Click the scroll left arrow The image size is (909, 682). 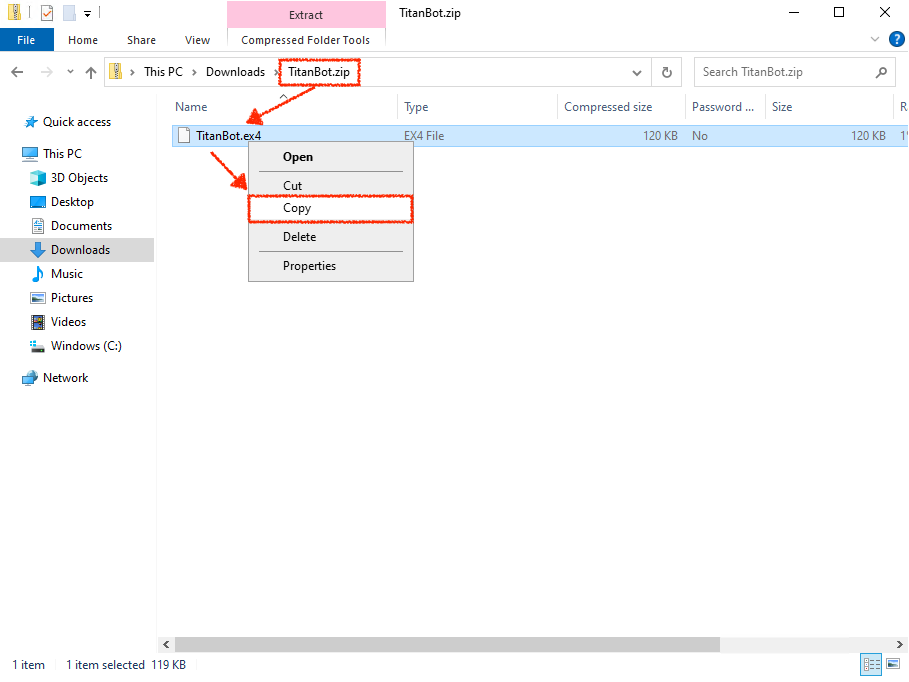point(166,644)
